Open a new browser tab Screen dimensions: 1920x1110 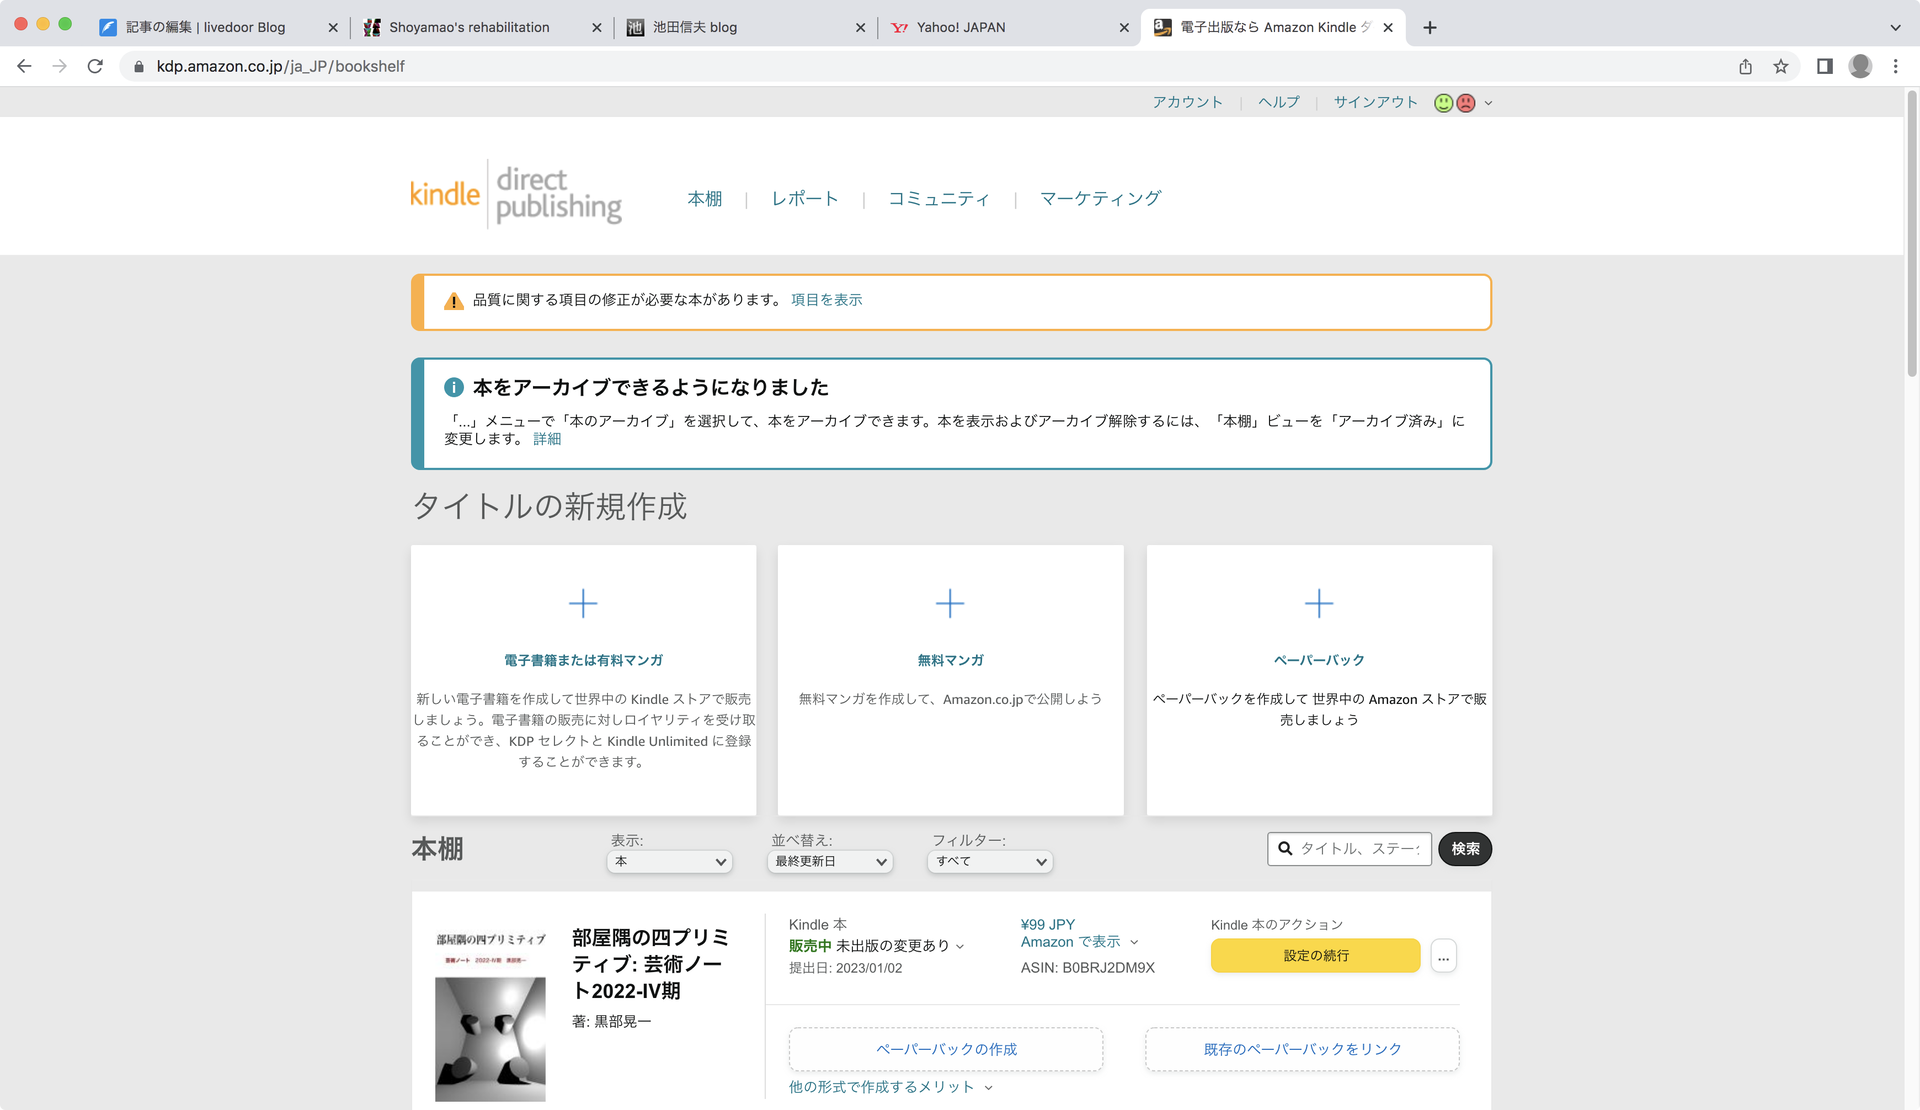click(x=1430, y=27)
